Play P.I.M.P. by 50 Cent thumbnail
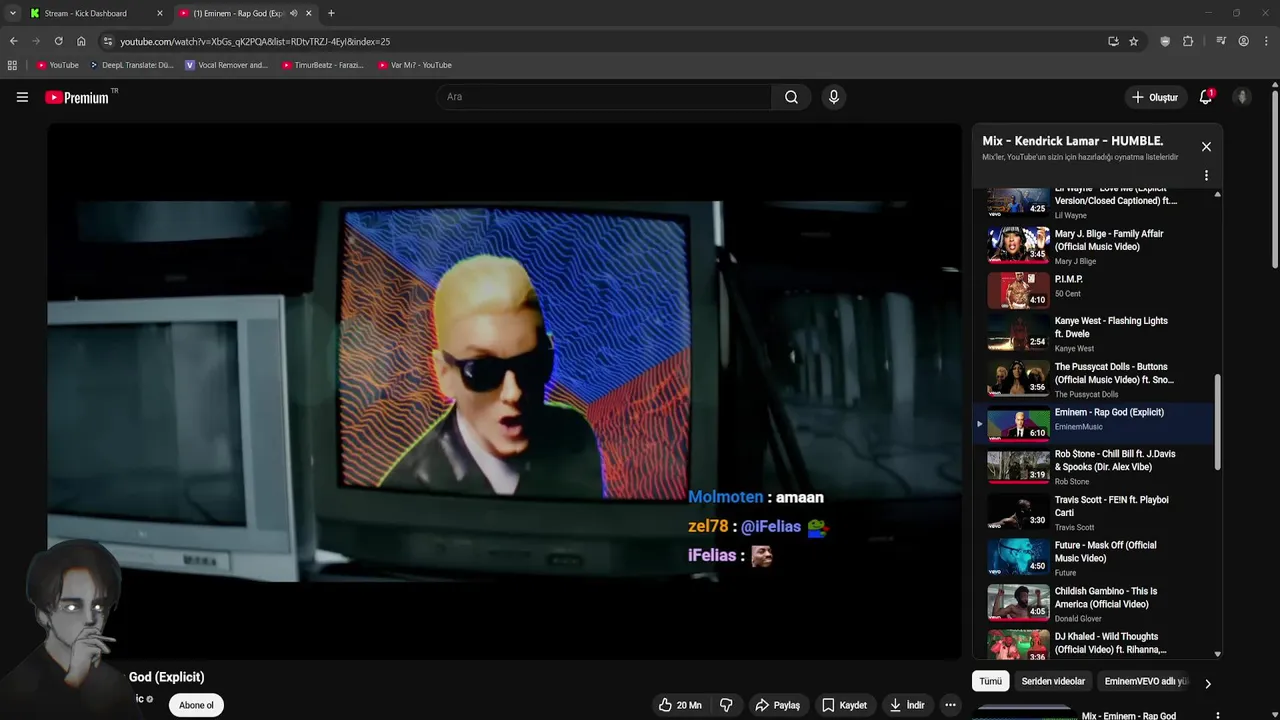 click(x=1018, y=290)
